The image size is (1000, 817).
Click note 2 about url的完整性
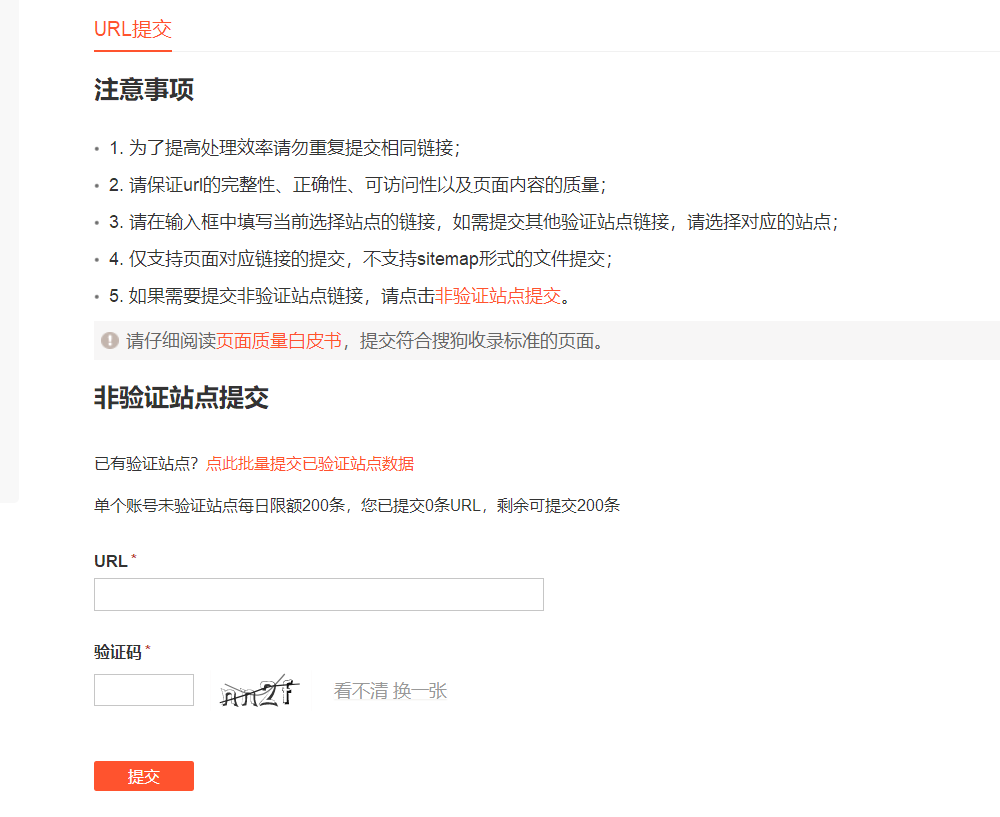[358, 185]
